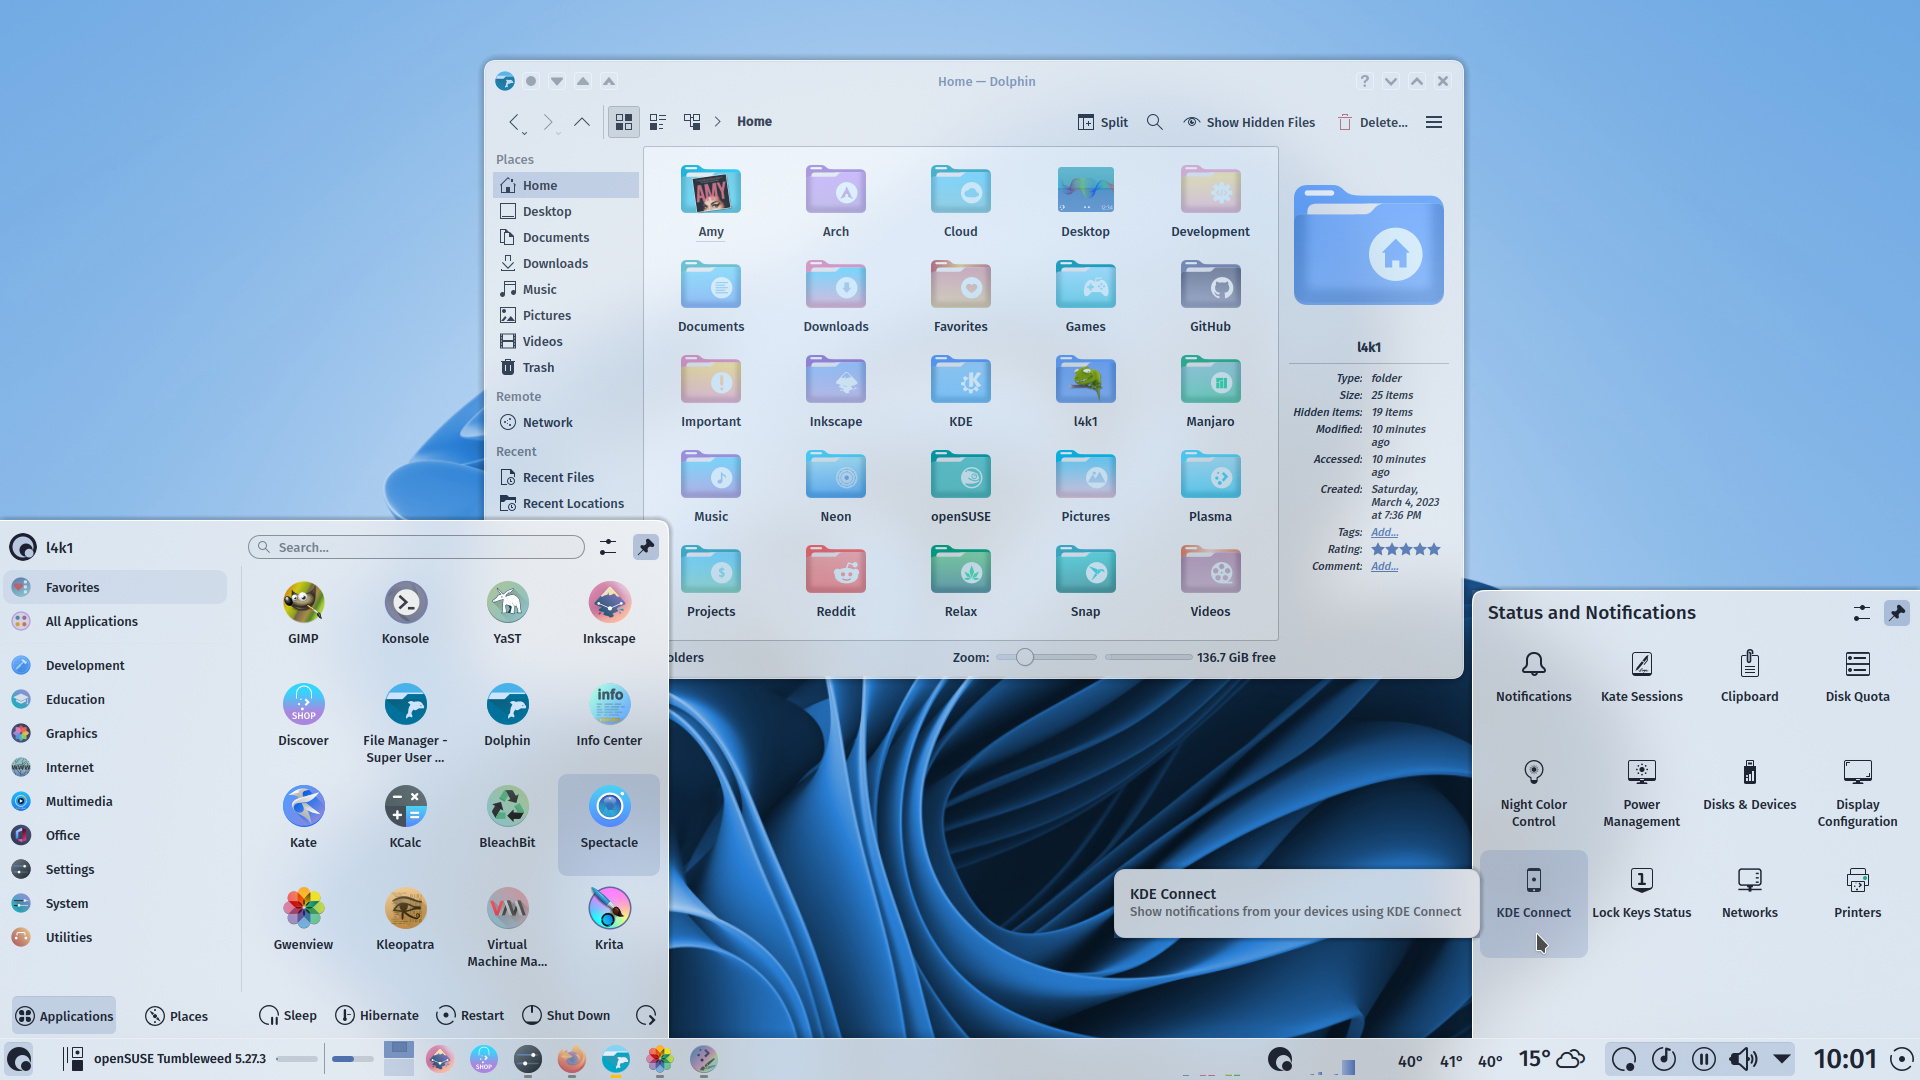
Task: Click the Sleep button
Action: tap(287, 1016)
